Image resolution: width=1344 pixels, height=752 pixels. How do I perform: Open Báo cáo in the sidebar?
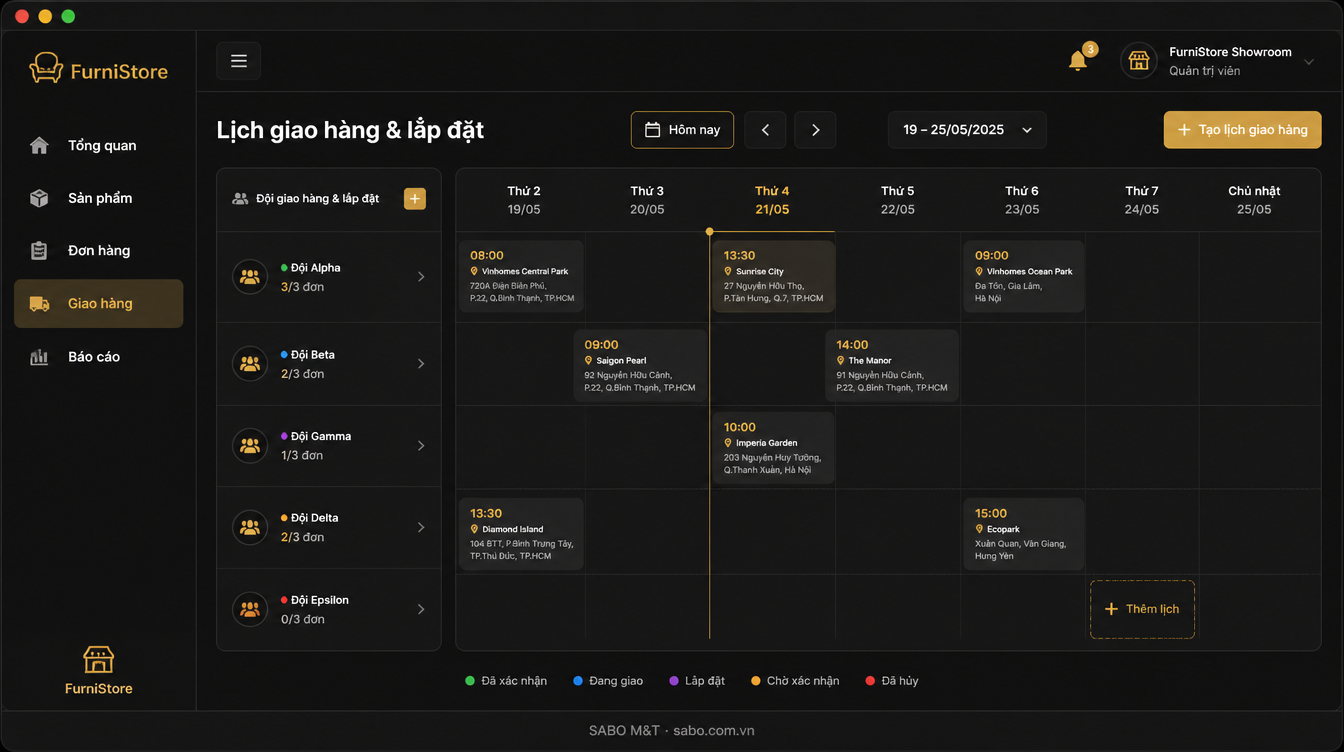98,357
